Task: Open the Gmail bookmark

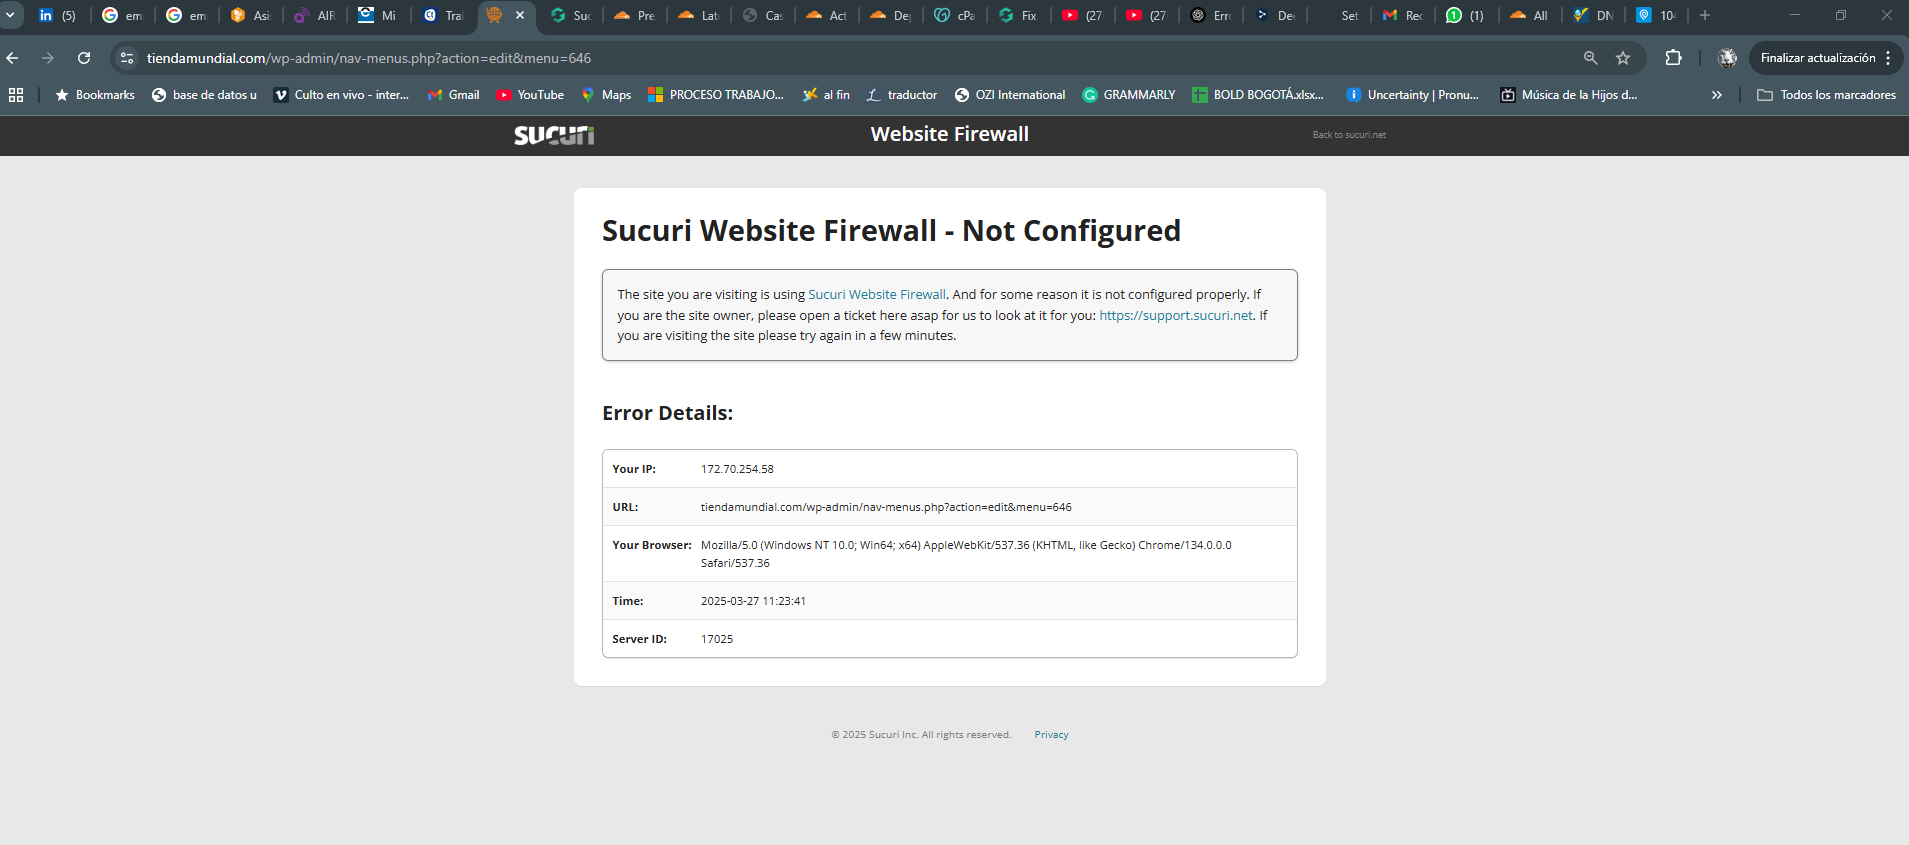Action: pos(454,95)
